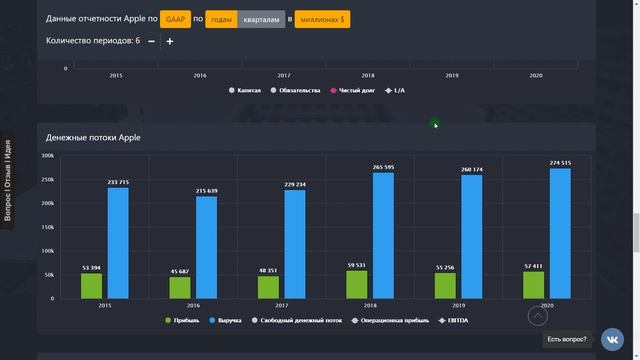Click the GAAP reporting standard button
This screenshot has height=360, width=640.
(x=175, y=19)
